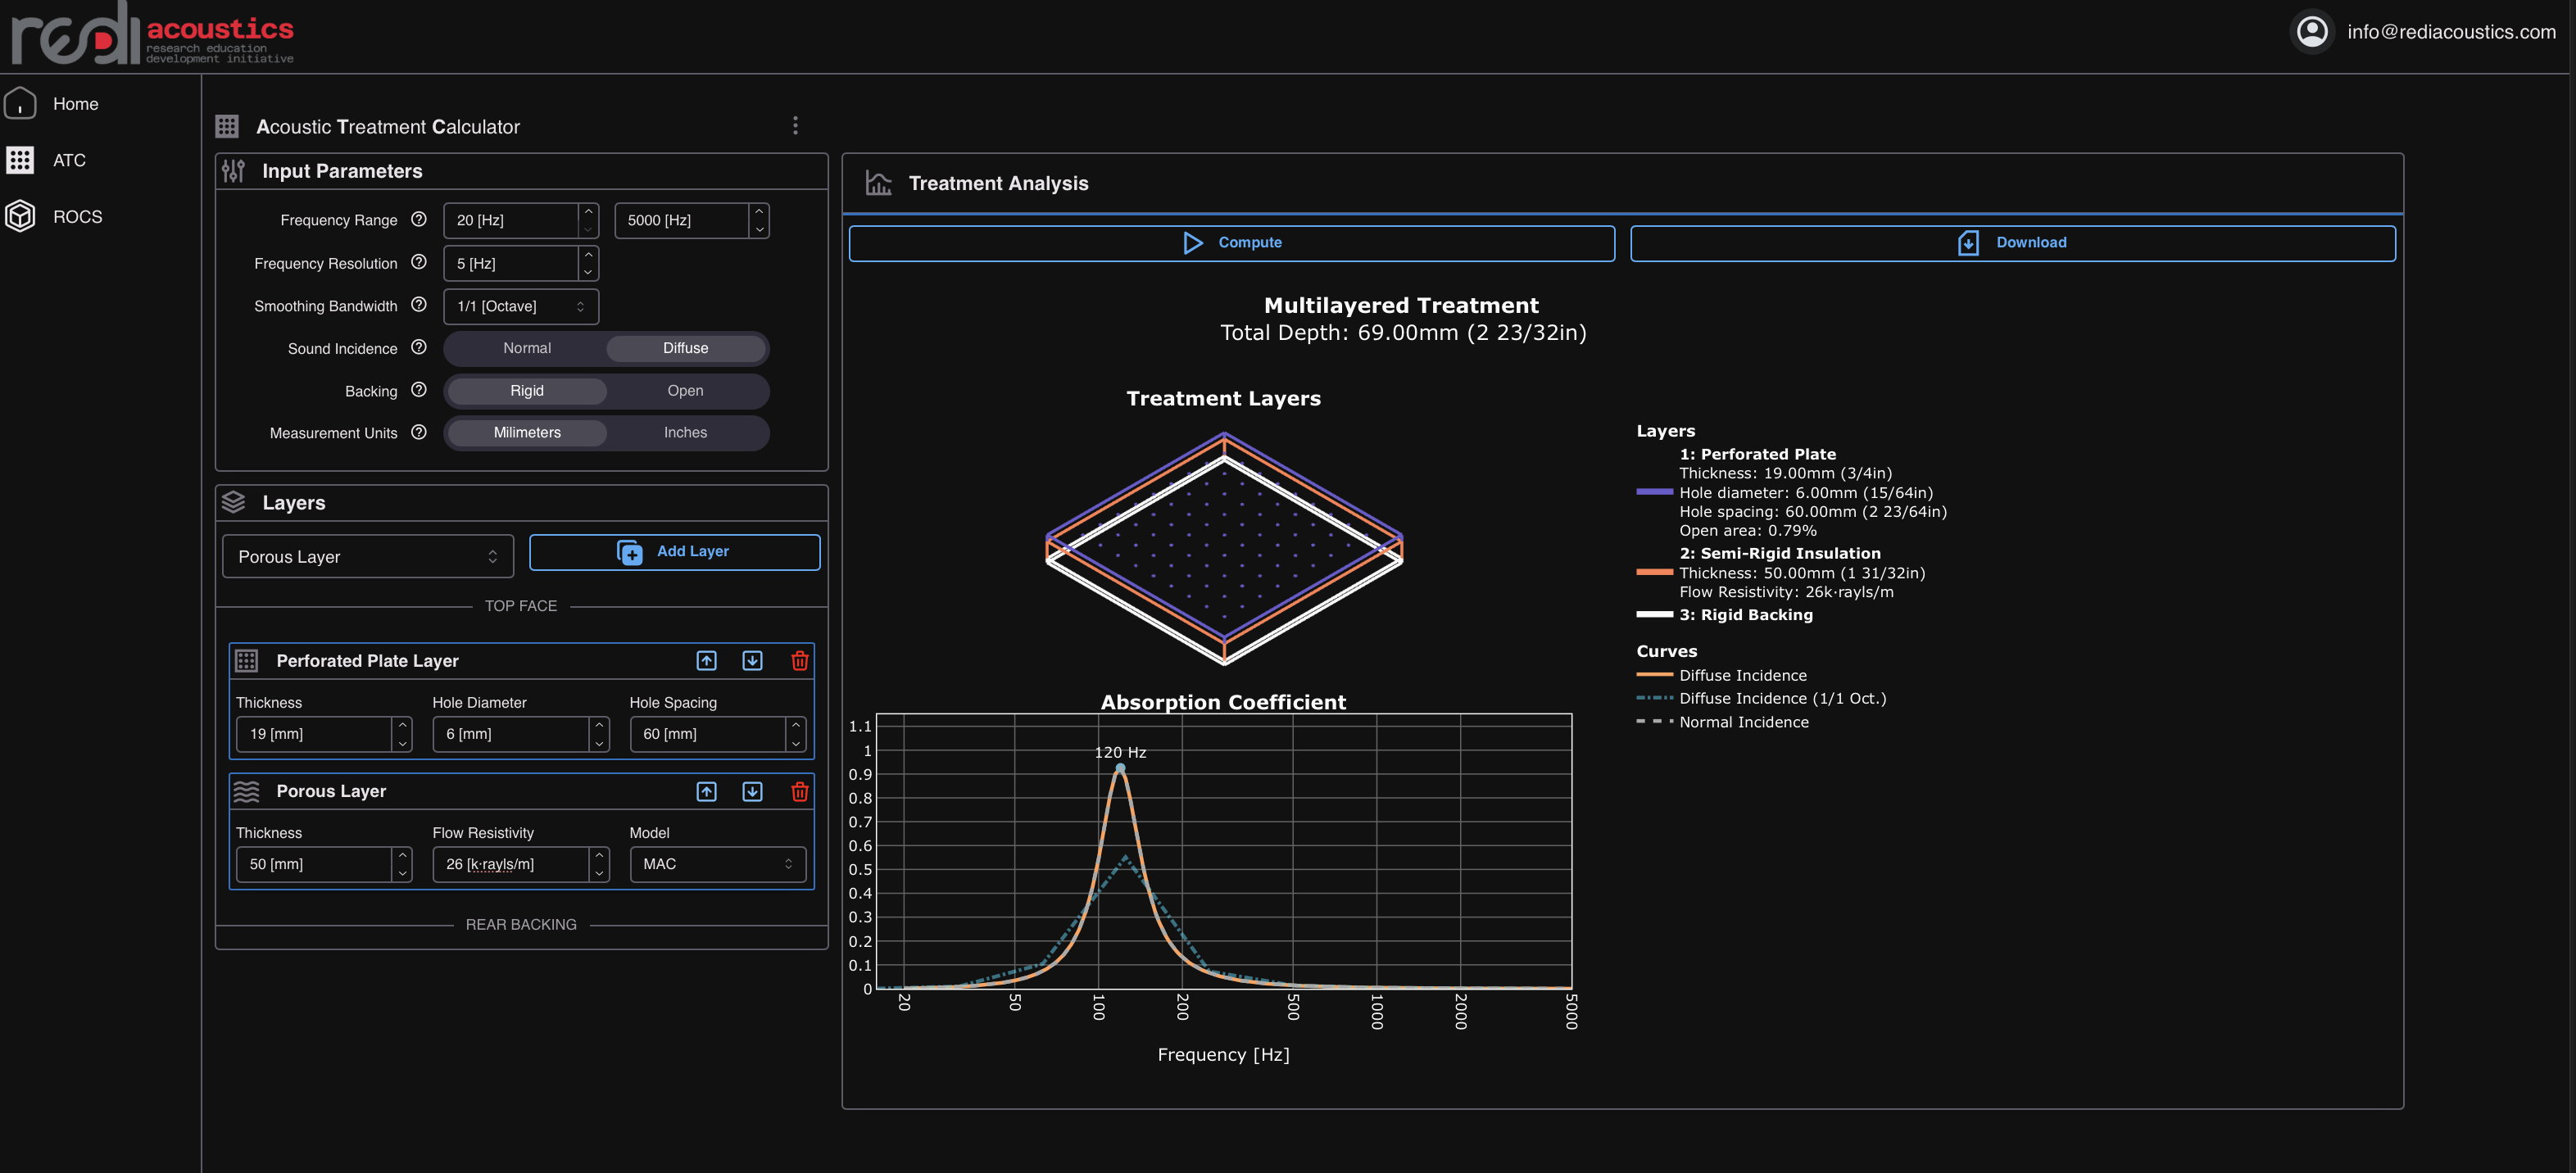Image resolution: width=2576 pixels, height=1173 pixels.
Task: Click the help icon beside Smoothing Bandwidth
Action: click(419, 305)
